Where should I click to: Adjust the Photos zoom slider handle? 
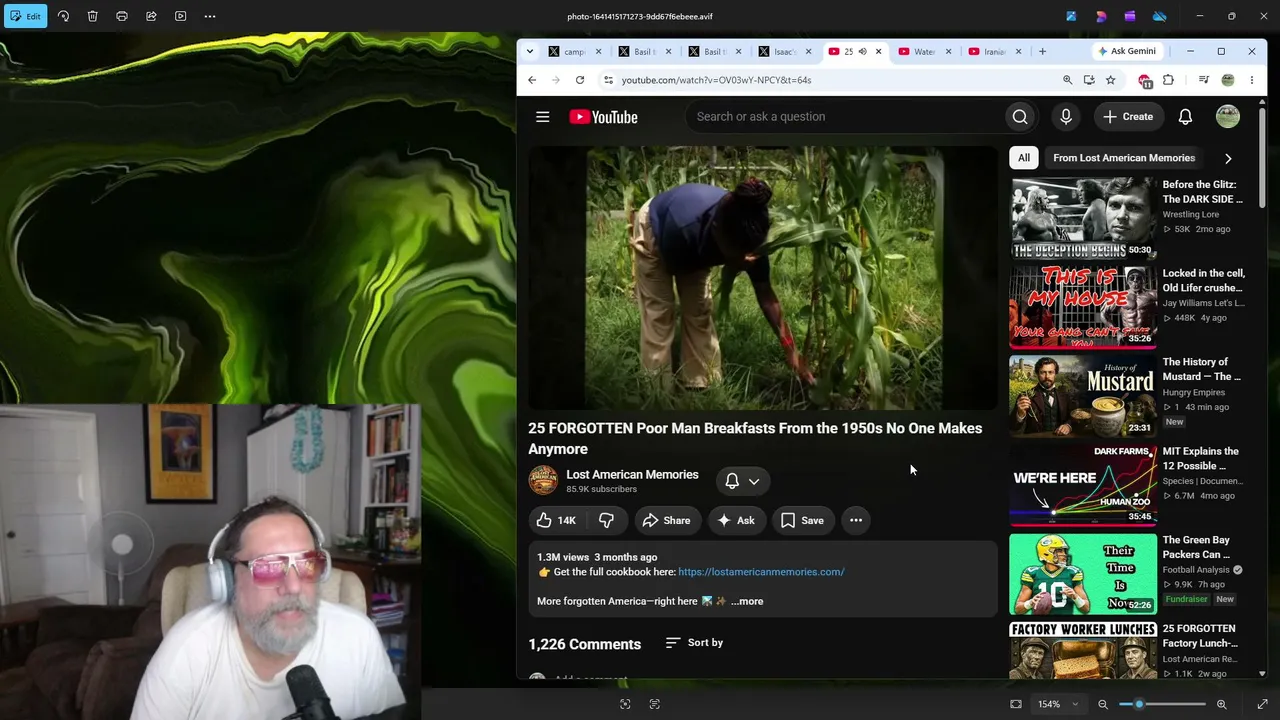(x=1139, y=704)
